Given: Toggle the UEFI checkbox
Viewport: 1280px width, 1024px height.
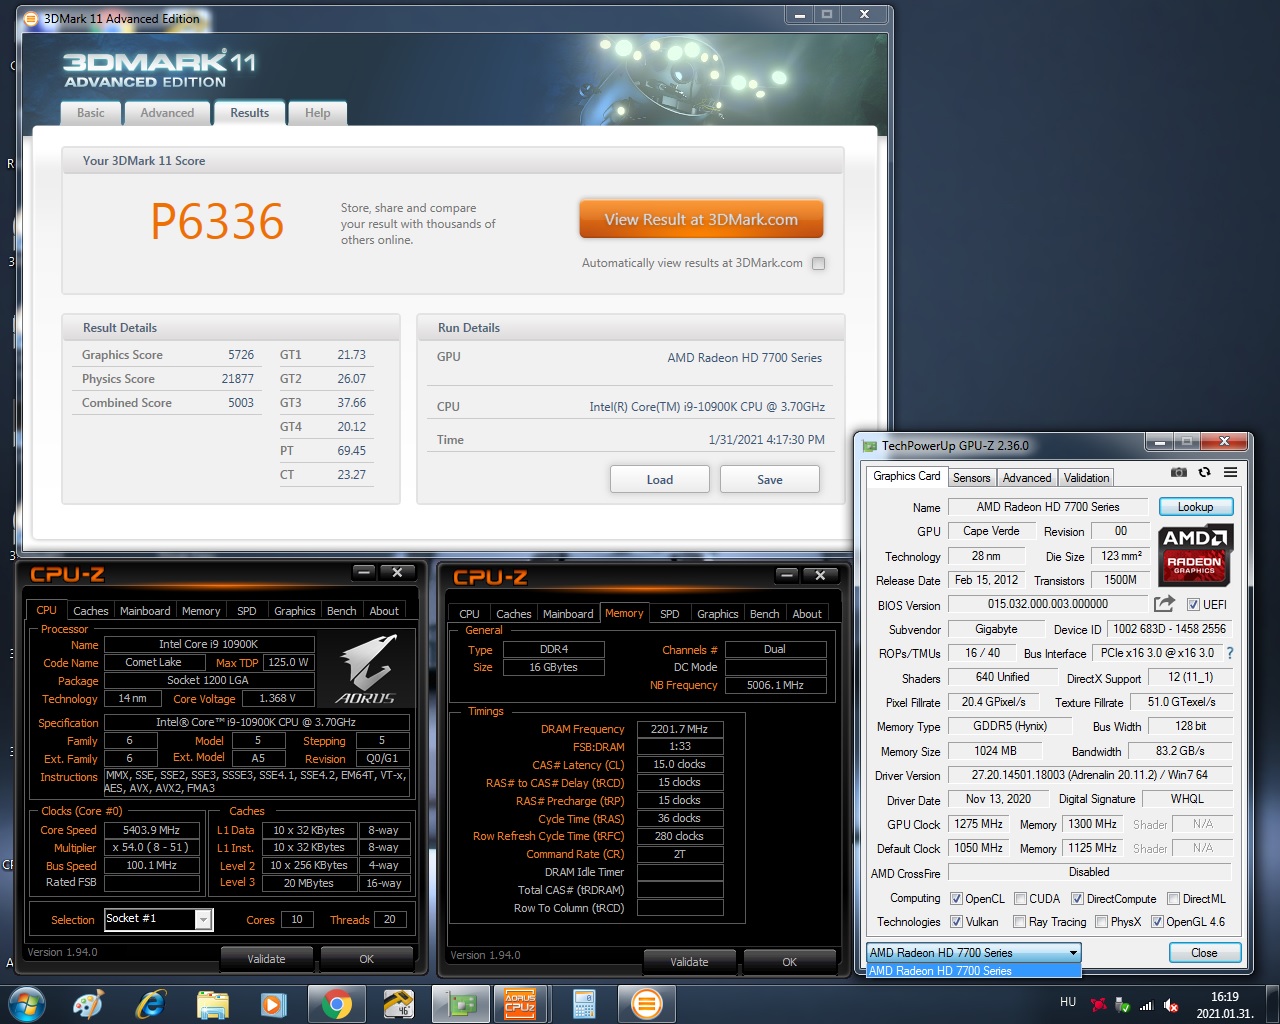Looking at the screenshot, I should click(1193, 604).
